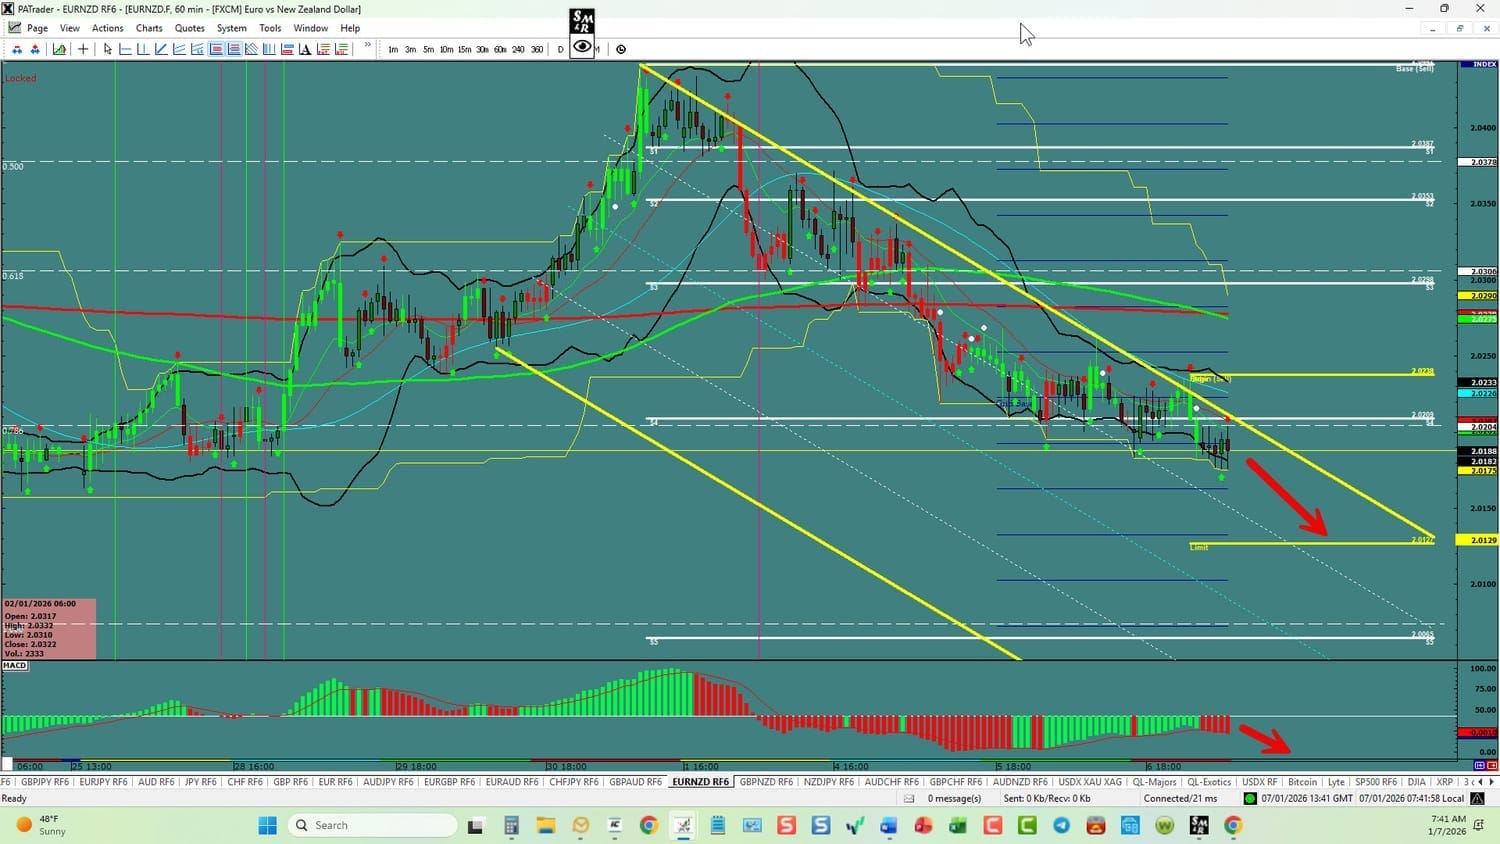Select the arrow pointer tool
1500x844 pixels.
click(108, 49)
